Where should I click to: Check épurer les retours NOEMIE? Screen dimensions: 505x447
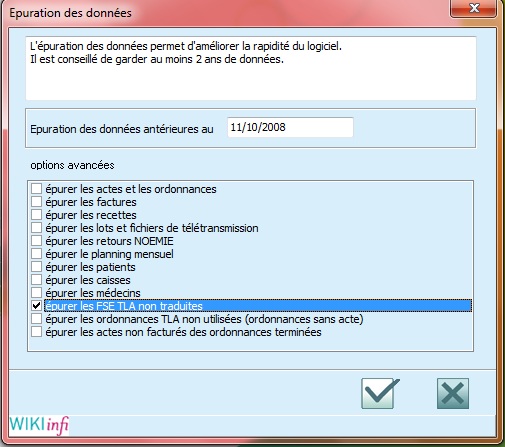[36, 241]
